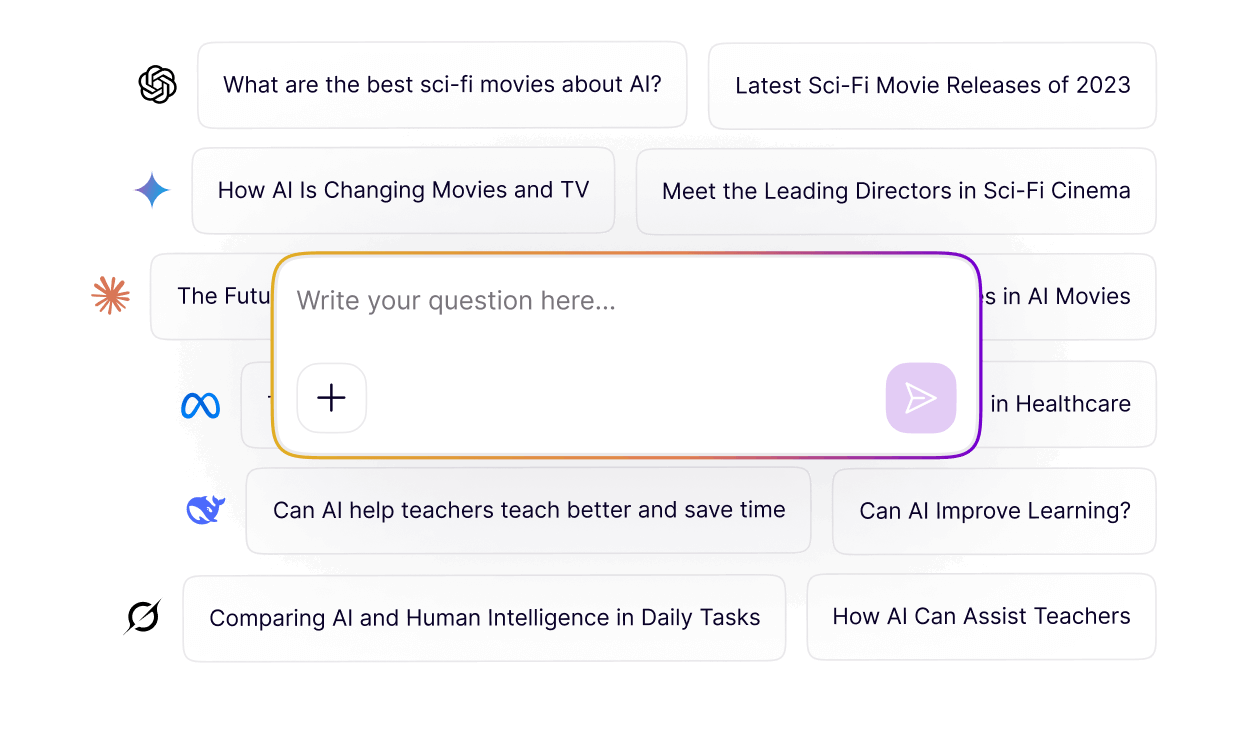Click the lavender send message button
This screenshot has height=749, width=1253.
point(920,398)
